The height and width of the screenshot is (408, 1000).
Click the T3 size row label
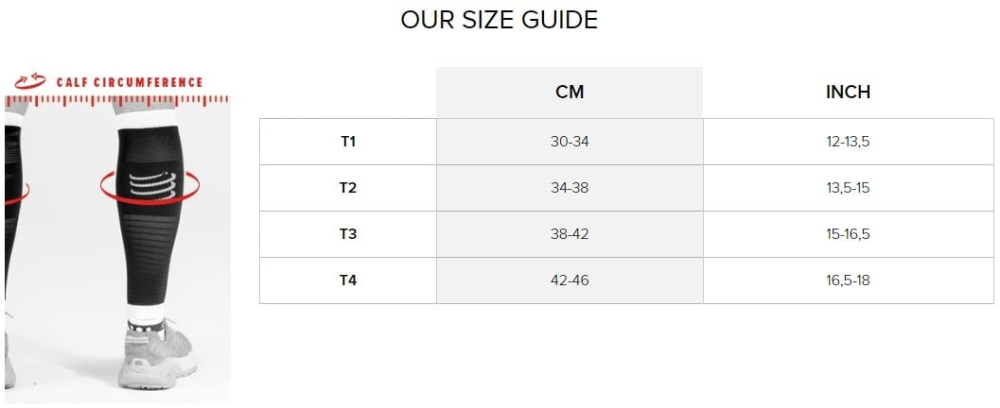click(348, 234)
